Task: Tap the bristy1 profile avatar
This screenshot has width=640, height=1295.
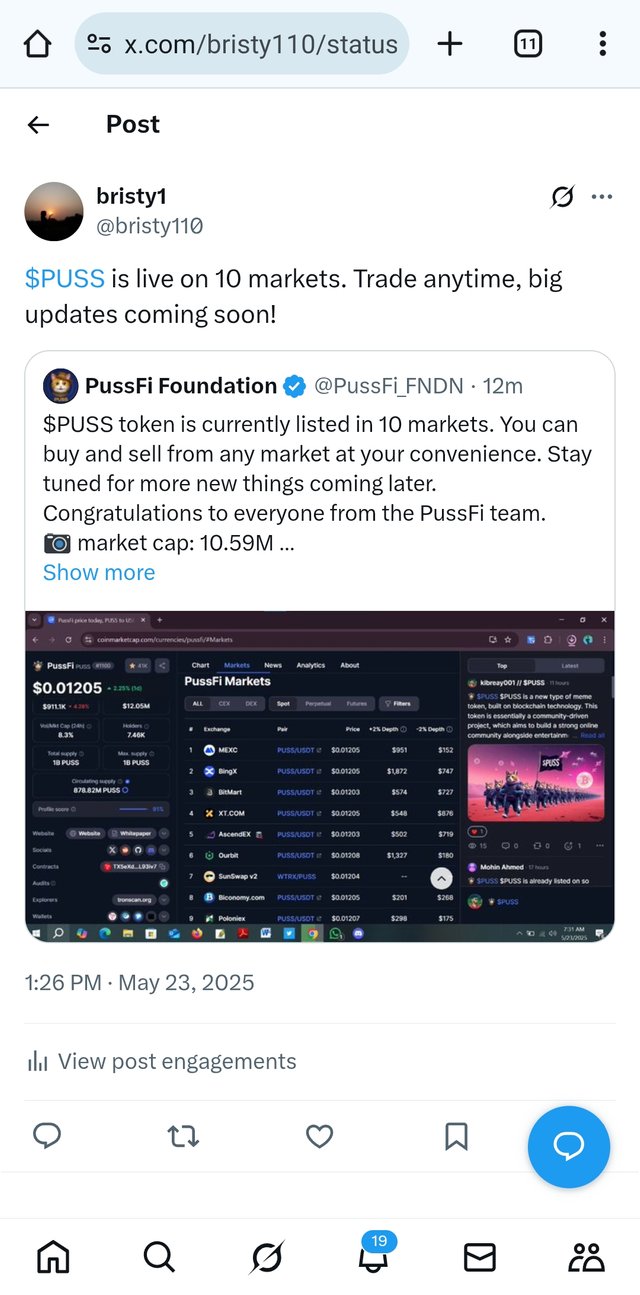Action: [54, 211]
